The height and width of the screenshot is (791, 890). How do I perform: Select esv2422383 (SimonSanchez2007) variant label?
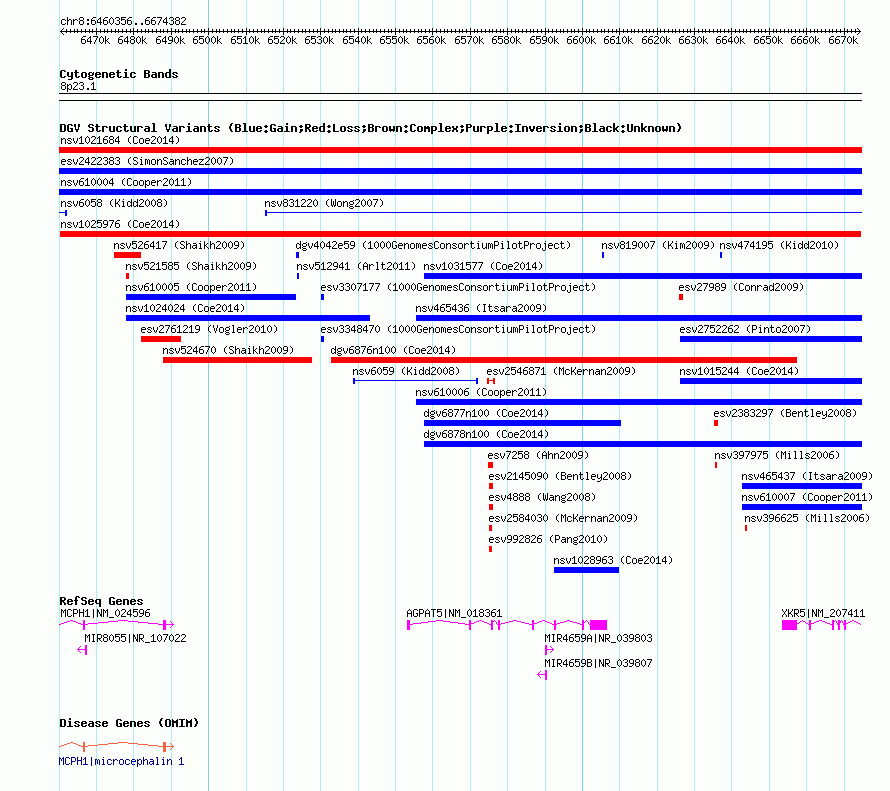click(147, 161)
